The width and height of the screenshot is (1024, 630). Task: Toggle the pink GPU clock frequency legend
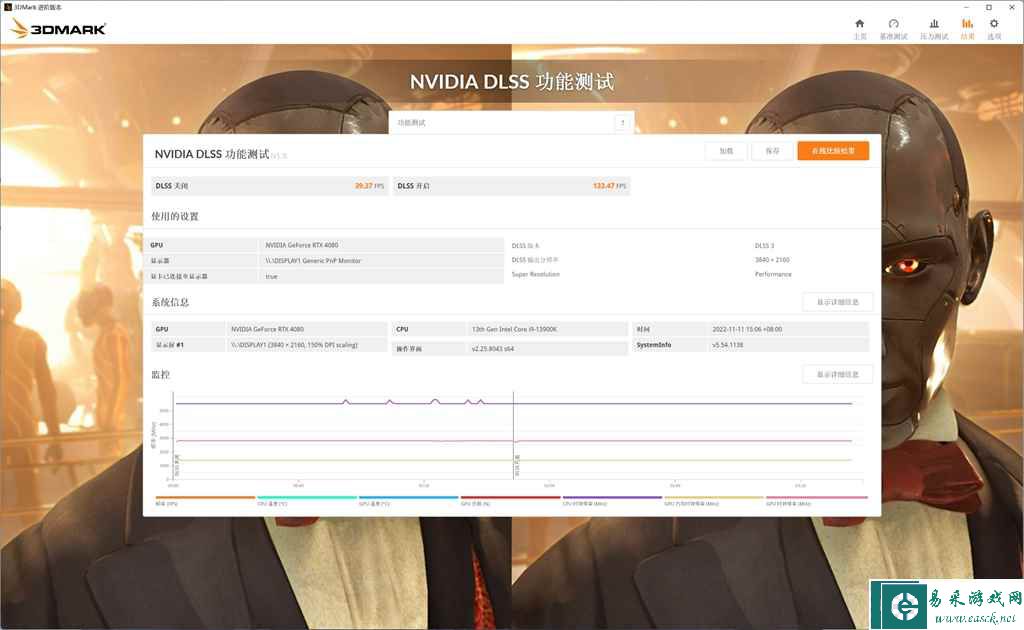817,501
